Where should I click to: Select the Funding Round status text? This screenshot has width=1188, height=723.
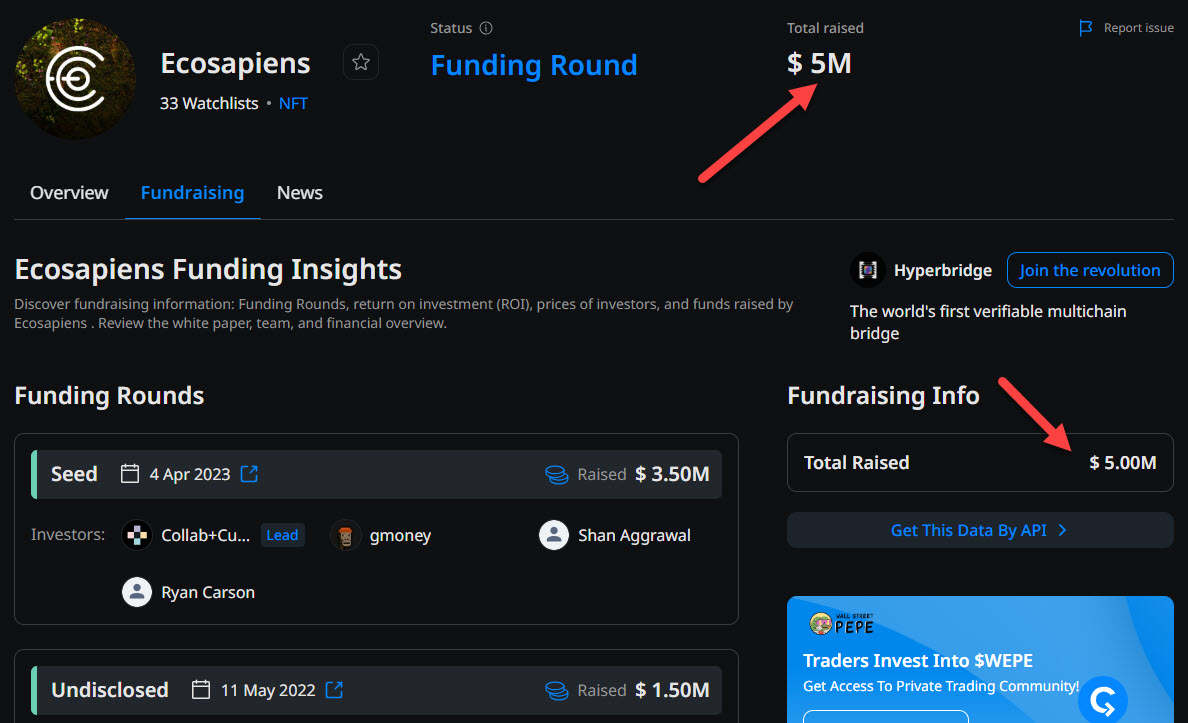point(534,65)
